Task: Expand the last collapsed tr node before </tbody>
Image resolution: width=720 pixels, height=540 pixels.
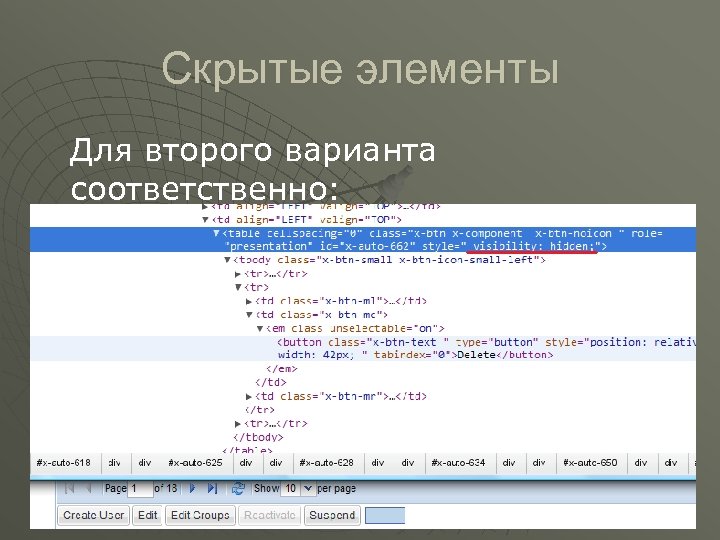Action: coord(237,424)
